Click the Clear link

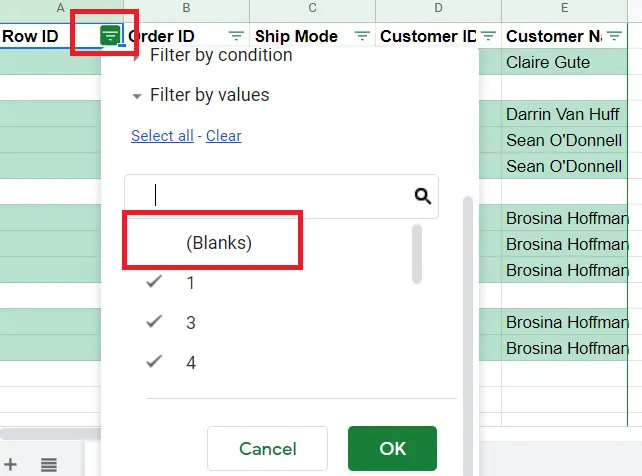tap(224, 136)
